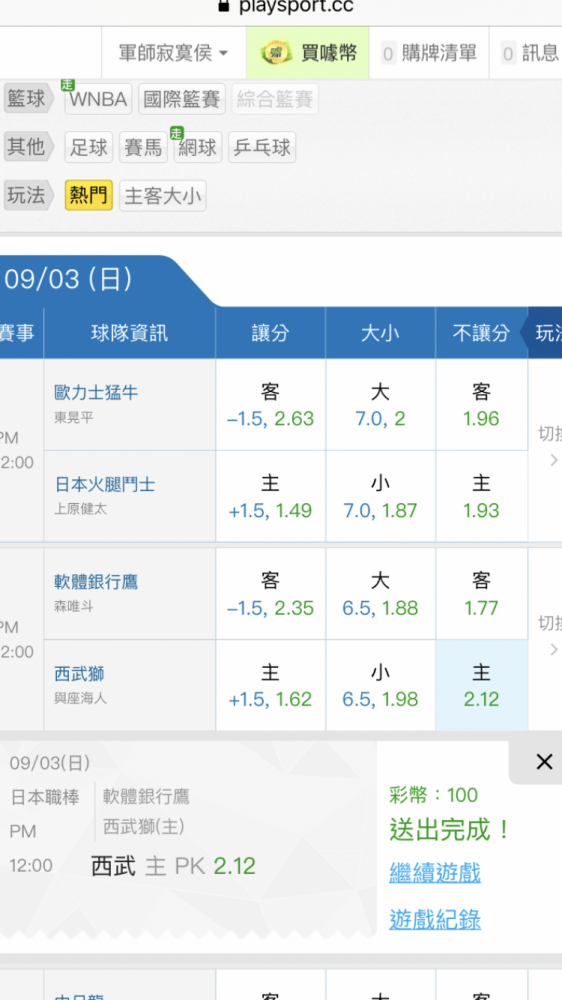Select the WNBA league filter
Image resolution: width=562 pixels, height=1000 pixels.
[x=99, y=99]
